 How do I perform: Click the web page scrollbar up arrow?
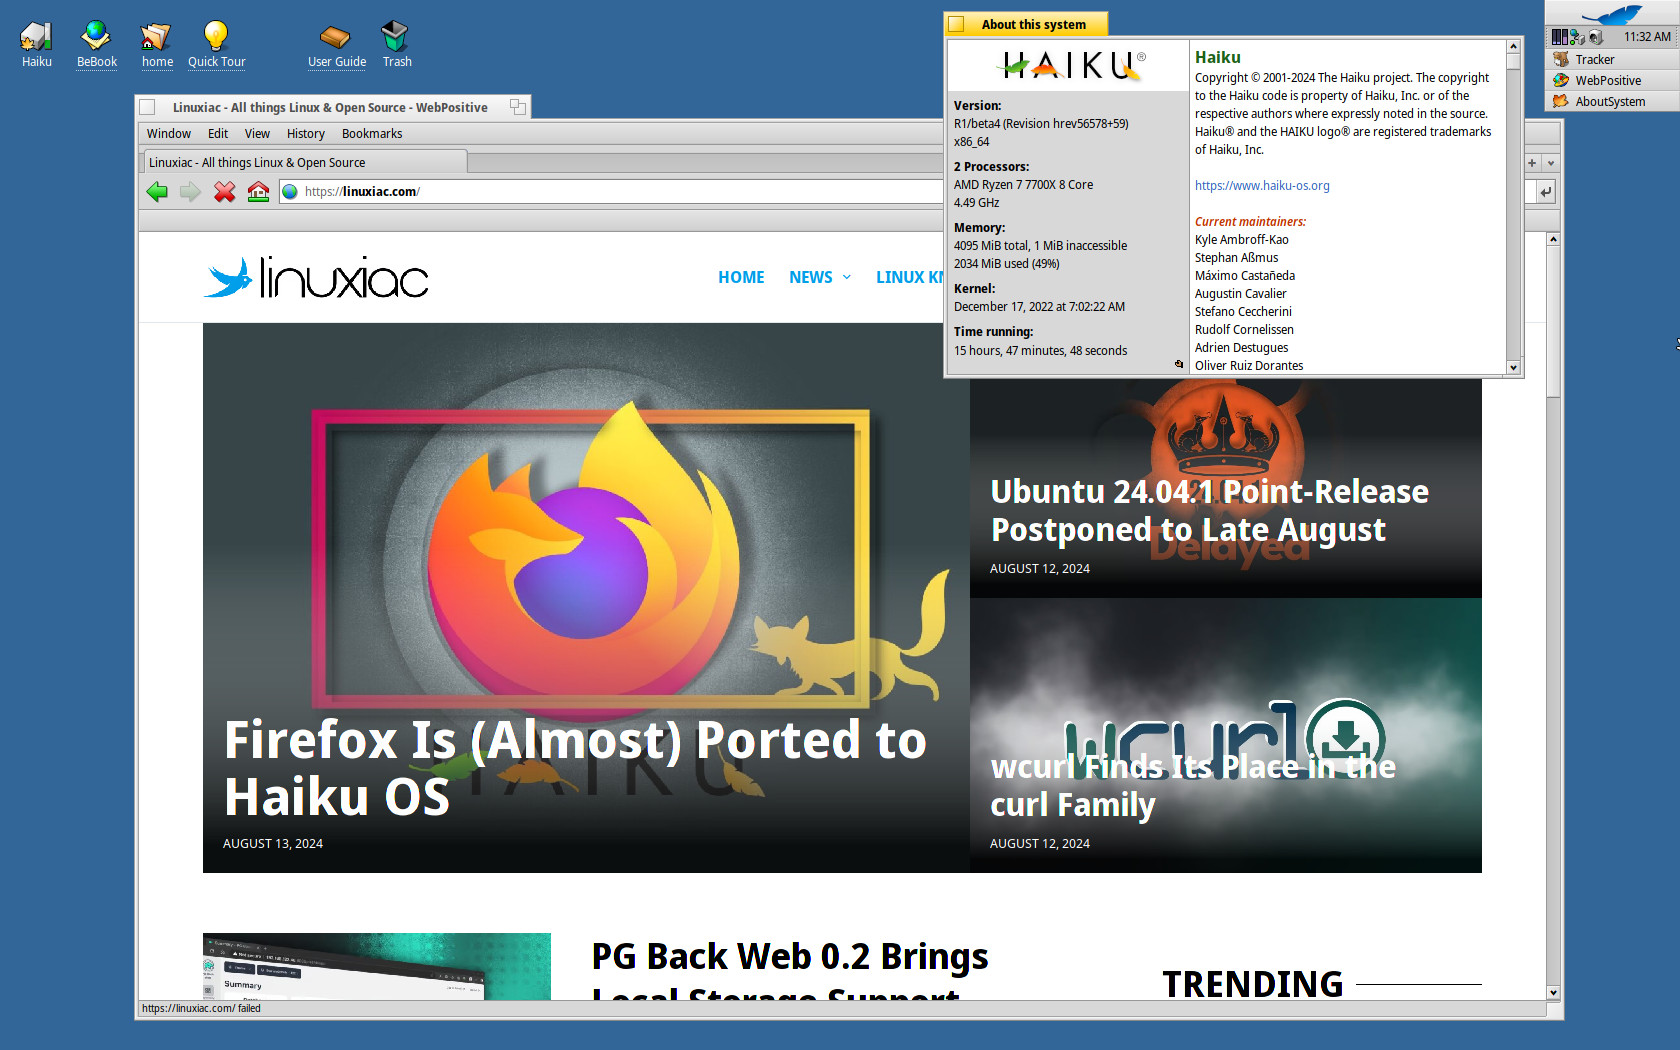pyautogui.click(x=1553, y=240)
